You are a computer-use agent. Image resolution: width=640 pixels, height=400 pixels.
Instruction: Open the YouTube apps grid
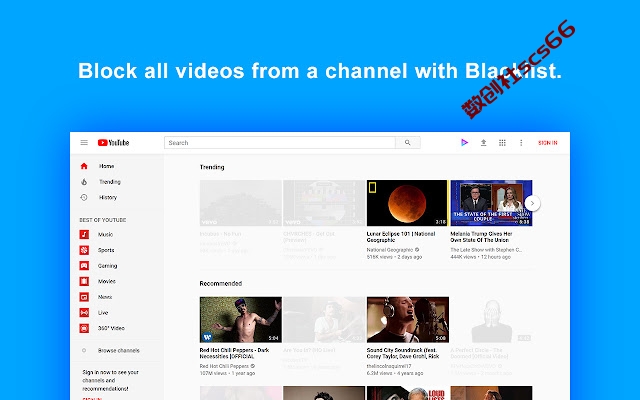tap(502, 142)
